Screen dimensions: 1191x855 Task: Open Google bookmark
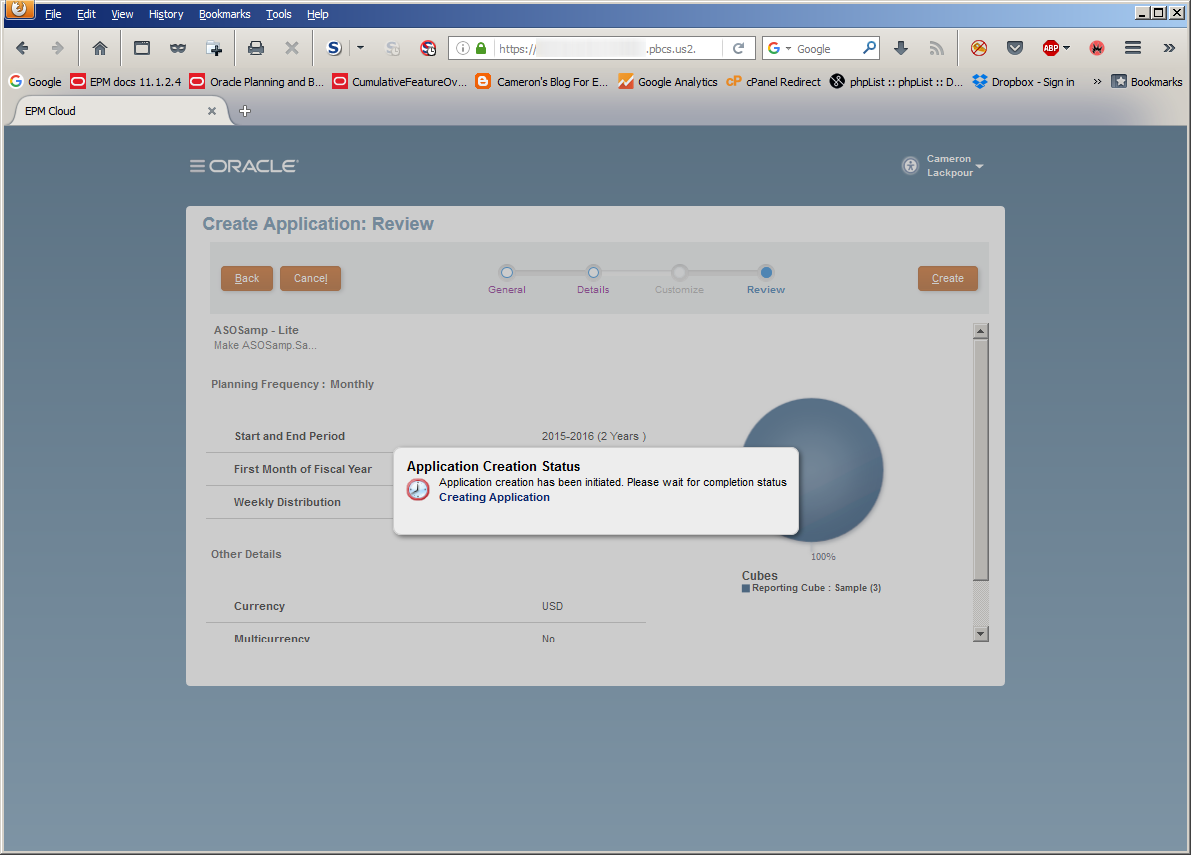click(35, 81)
